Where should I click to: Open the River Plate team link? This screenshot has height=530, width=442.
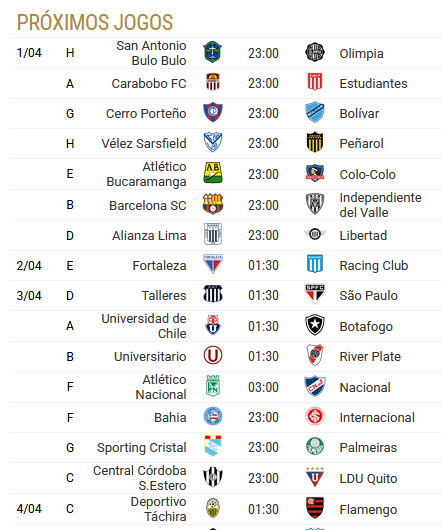pyautogui.click(x=370, y=357)
